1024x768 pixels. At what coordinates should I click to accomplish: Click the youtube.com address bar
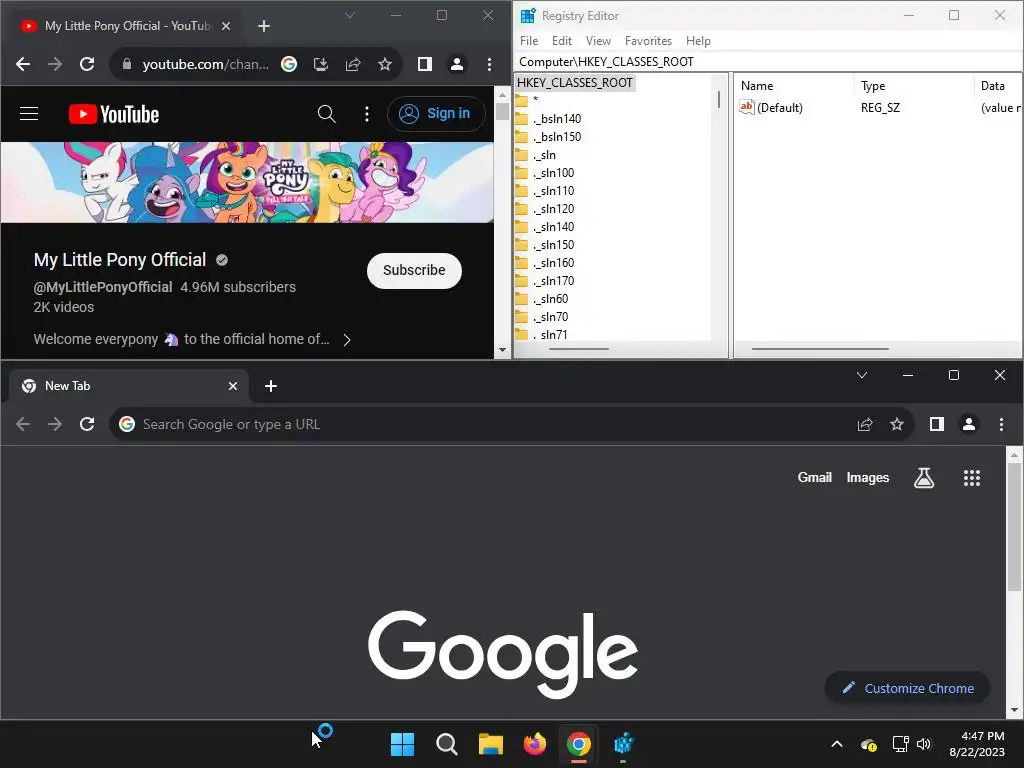(x=205, y=64)
